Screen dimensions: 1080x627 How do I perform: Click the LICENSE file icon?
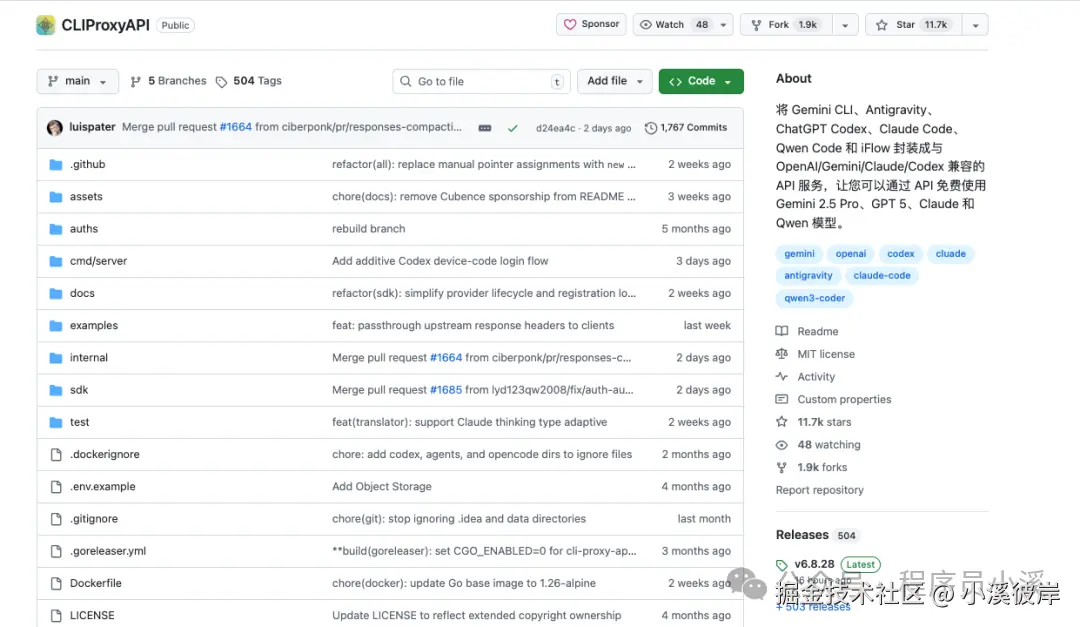[56, 615]
